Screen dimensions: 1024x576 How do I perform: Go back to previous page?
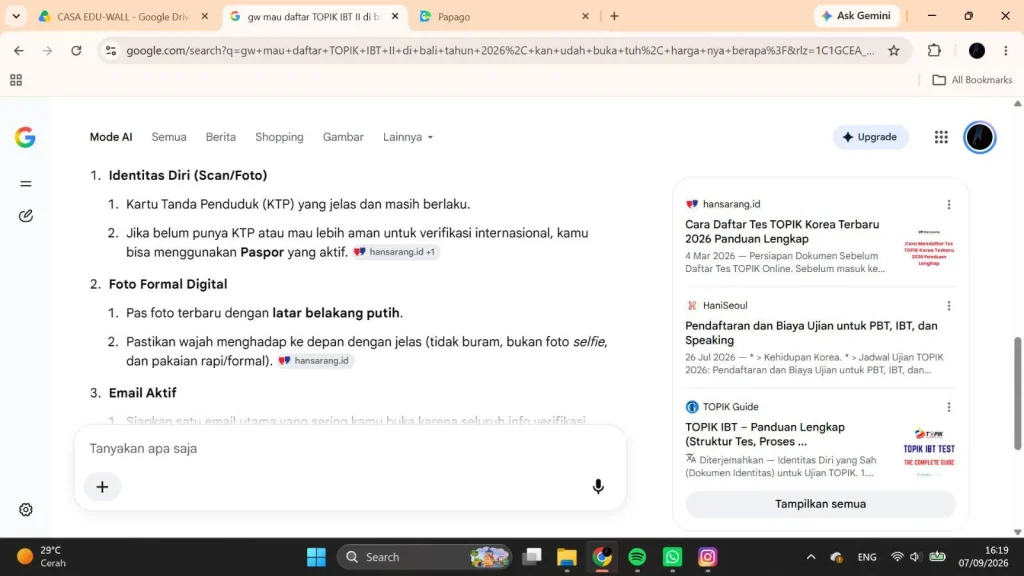(18, 50)
